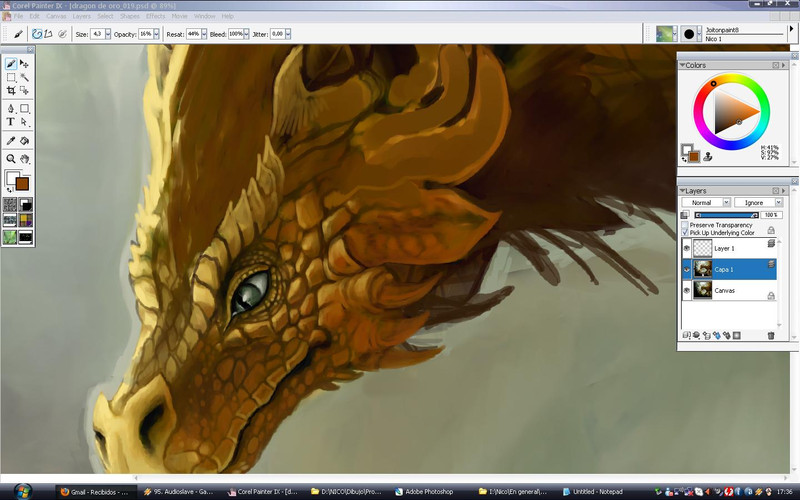This screenshot has height=500, width=800.
Task: Hide Layer 1 using eye icon
Action: [687, 248]
